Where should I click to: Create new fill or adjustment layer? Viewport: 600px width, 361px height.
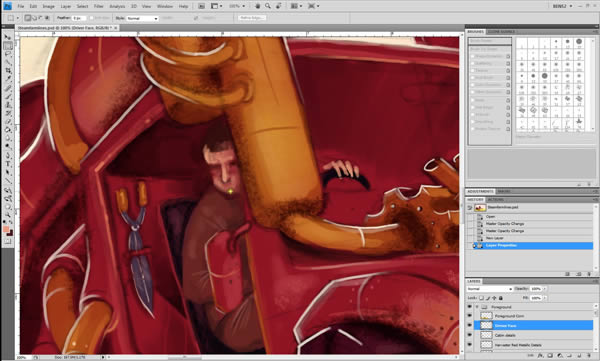tap(559, 356)
